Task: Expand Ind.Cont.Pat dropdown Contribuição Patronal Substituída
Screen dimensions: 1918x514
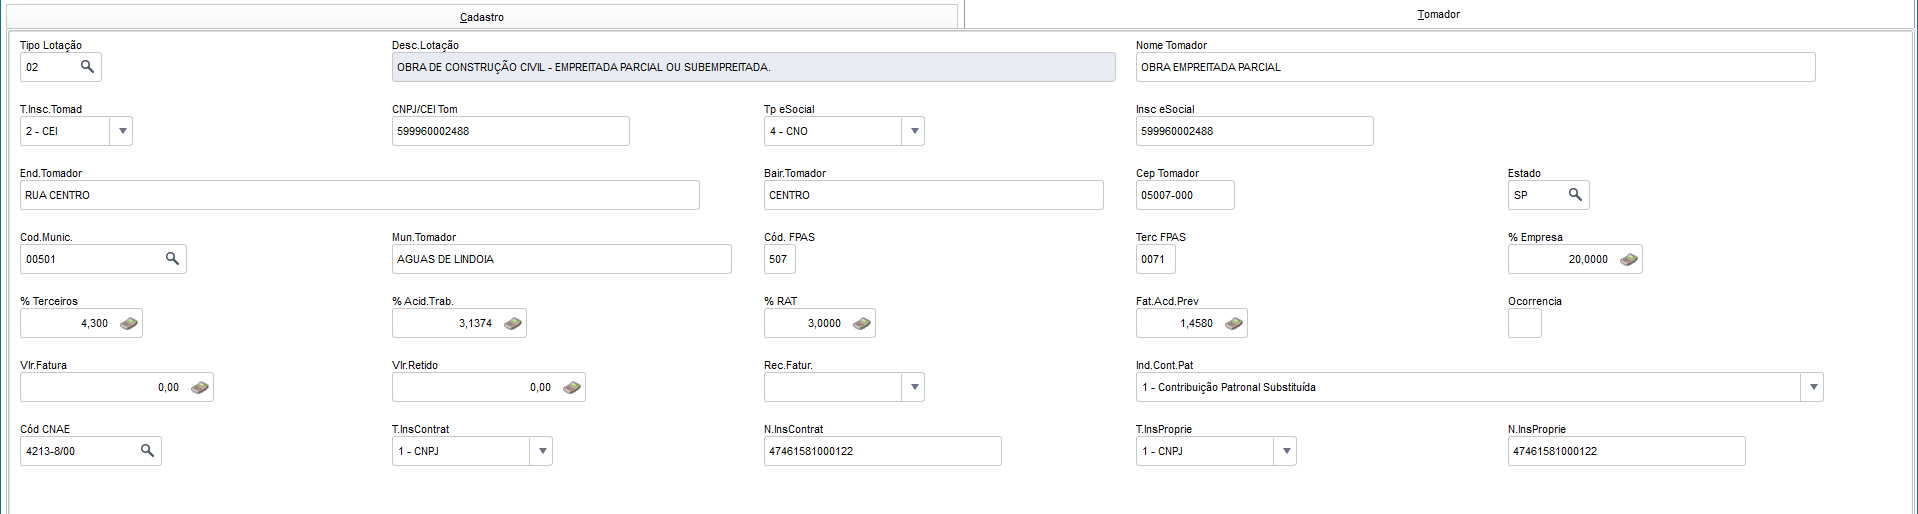Action: pyautogui.click(x=1812, y=387)
